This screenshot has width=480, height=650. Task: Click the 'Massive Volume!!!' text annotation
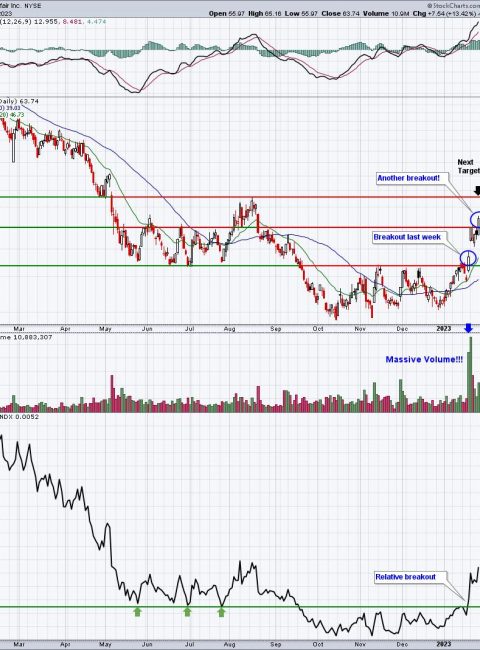[x=424, y=360]
